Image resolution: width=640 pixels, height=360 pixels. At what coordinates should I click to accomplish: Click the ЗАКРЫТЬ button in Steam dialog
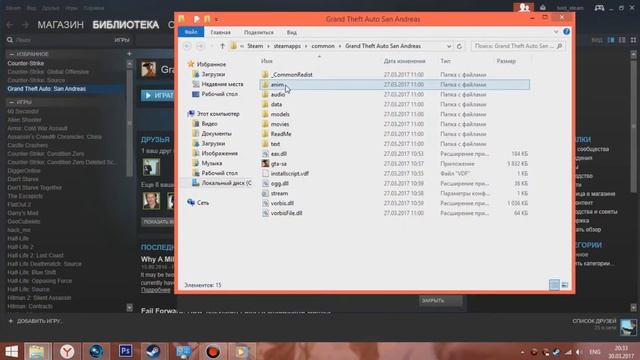pyautogui.click(x=441, y=300)
